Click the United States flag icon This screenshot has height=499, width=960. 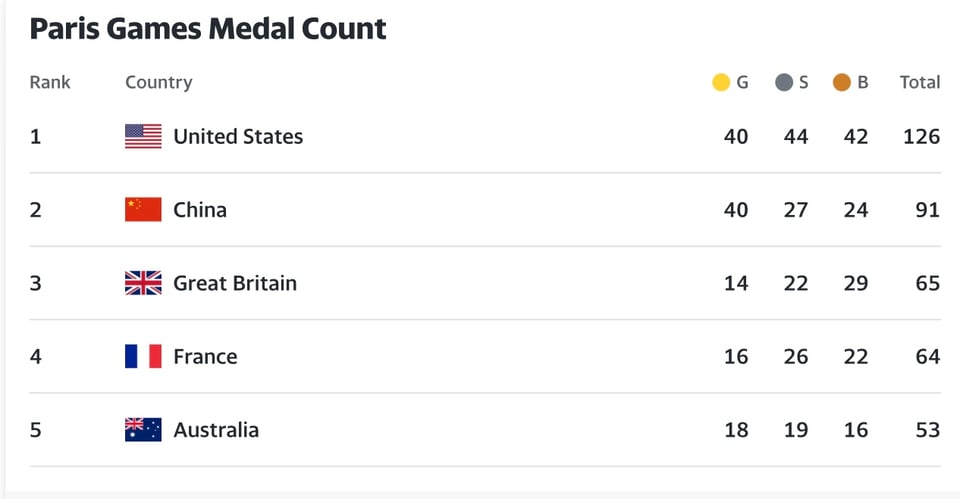[143, 136]
